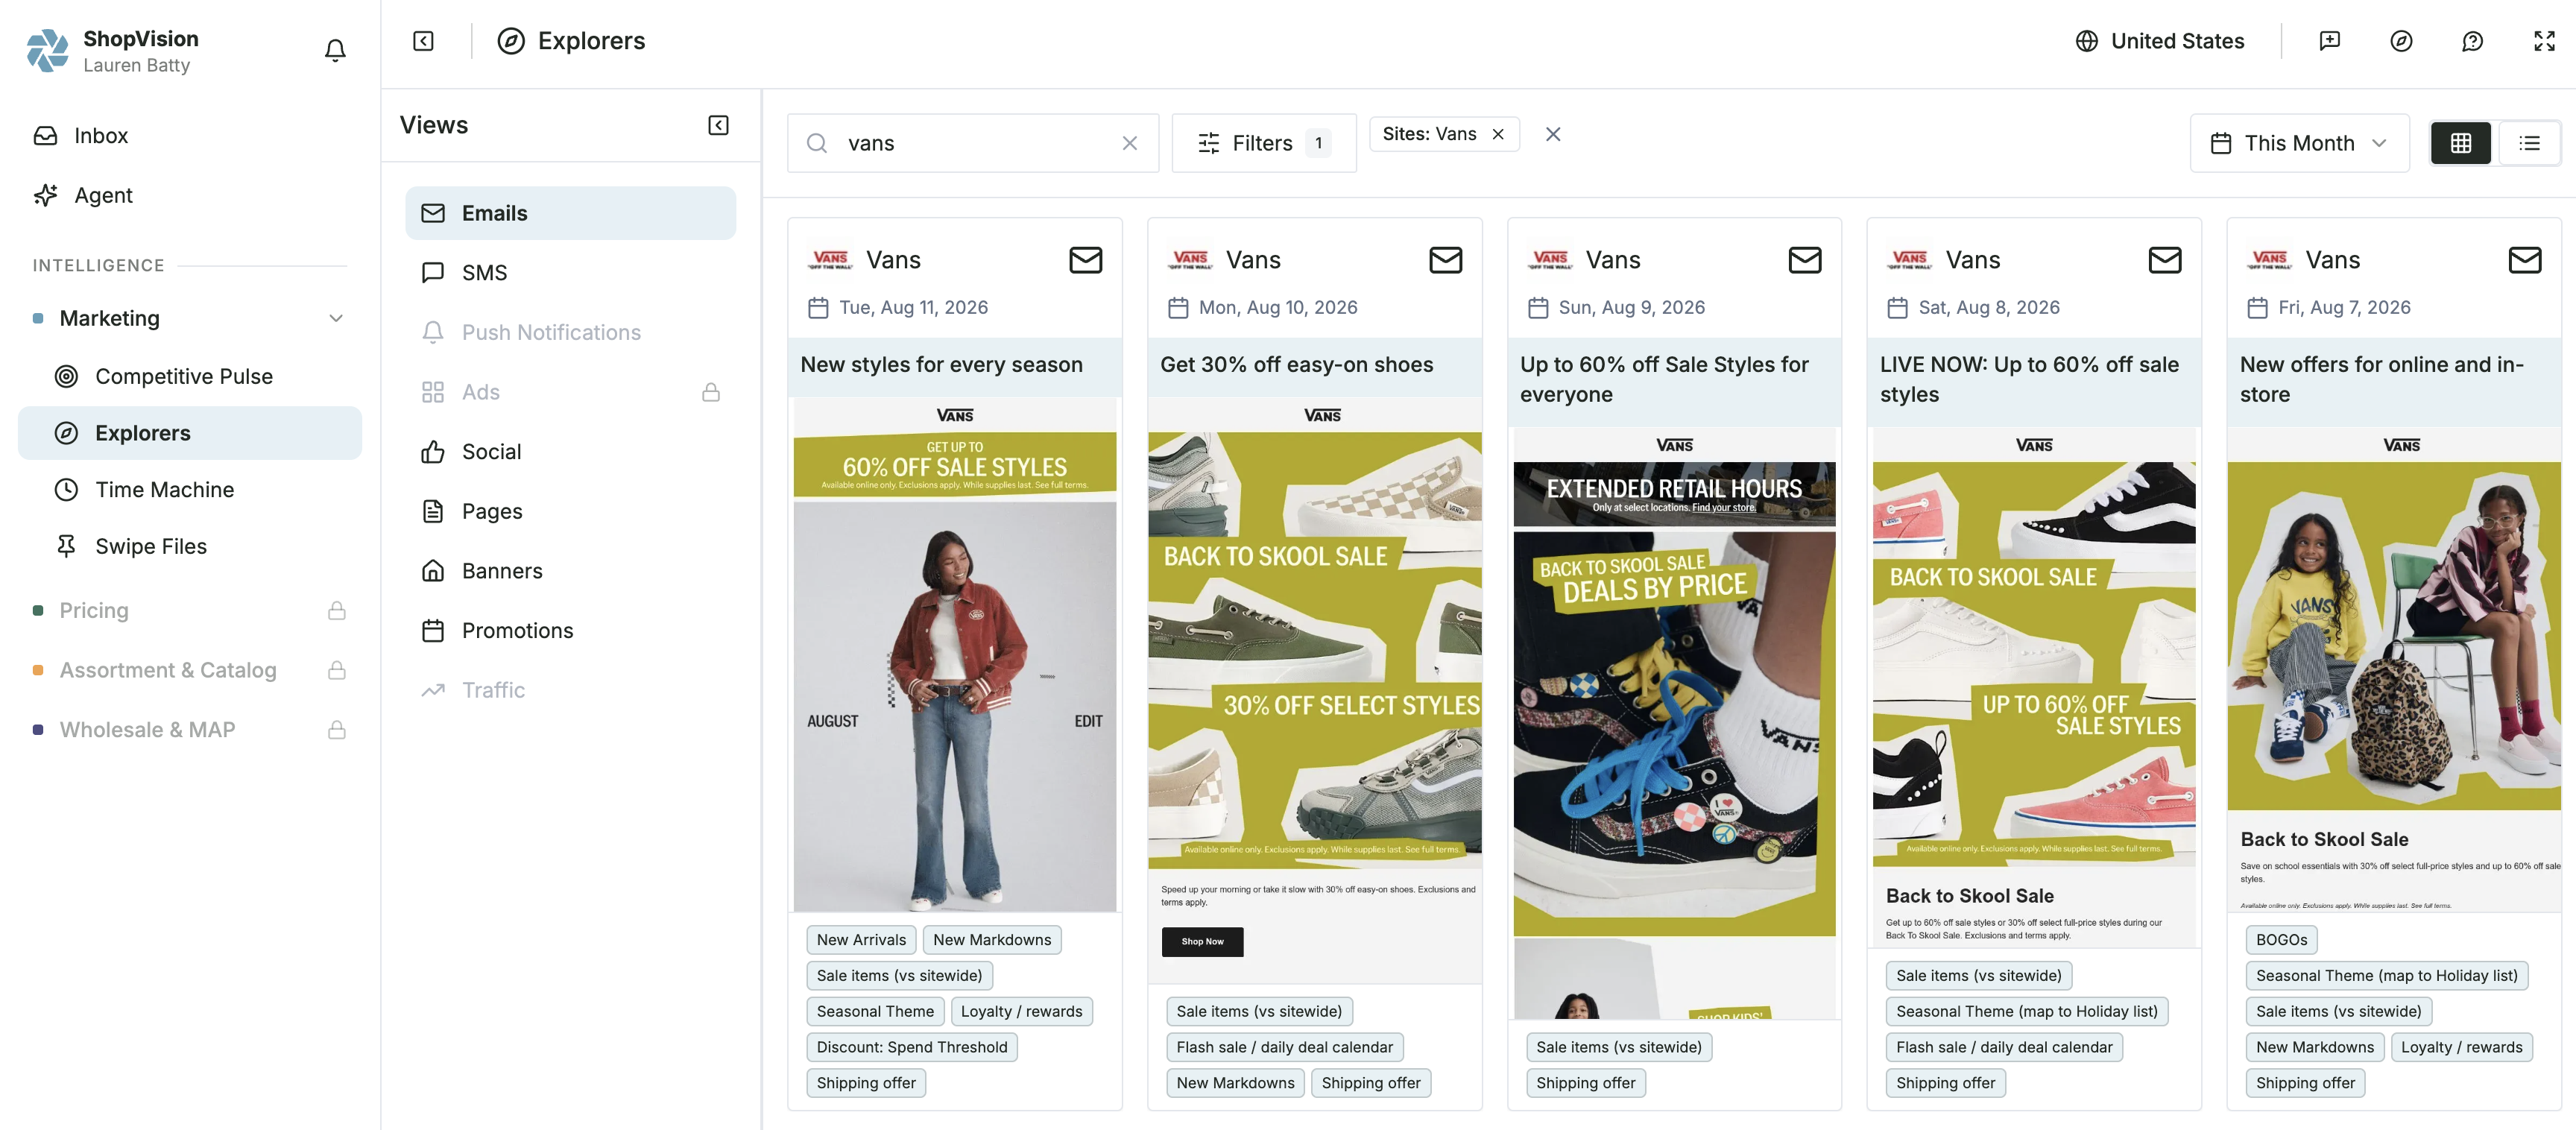Remove the Sites: Vans filter chip
2576x1130 pixels.
click(1497, 134)
